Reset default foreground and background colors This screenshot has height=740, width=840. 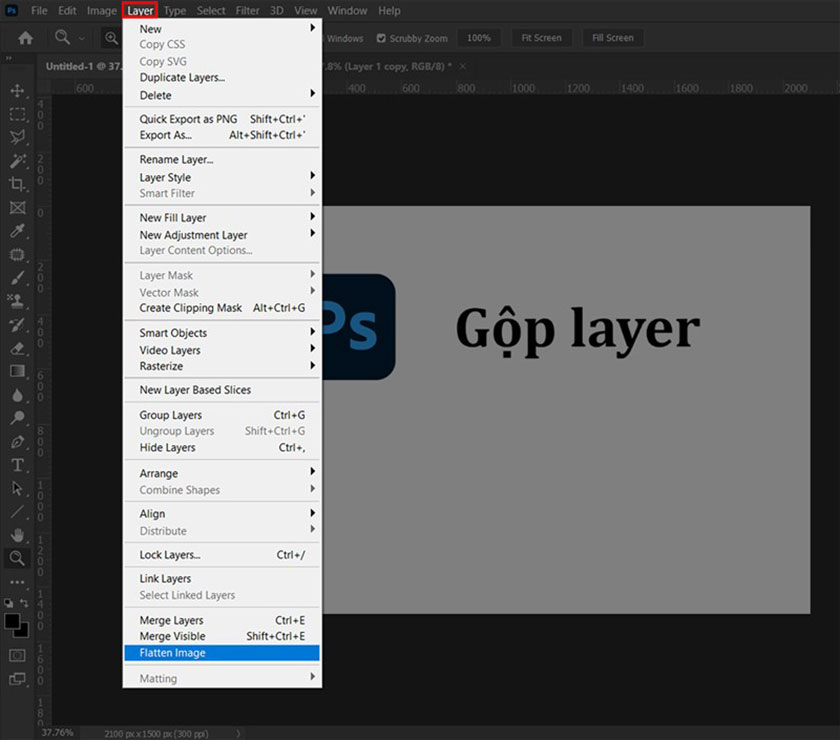tap(9, 603)
